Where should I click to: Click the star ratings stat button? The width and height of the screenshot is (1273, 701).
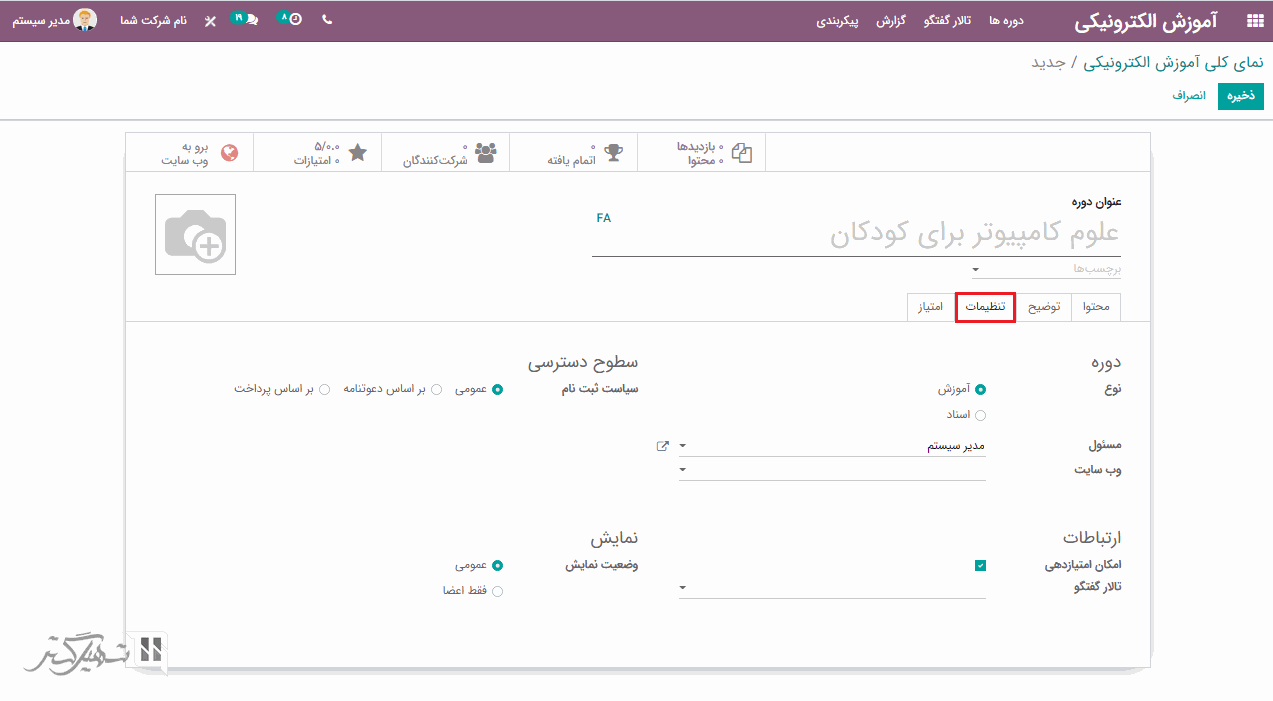pyautogui.click(x=330, y=153)
